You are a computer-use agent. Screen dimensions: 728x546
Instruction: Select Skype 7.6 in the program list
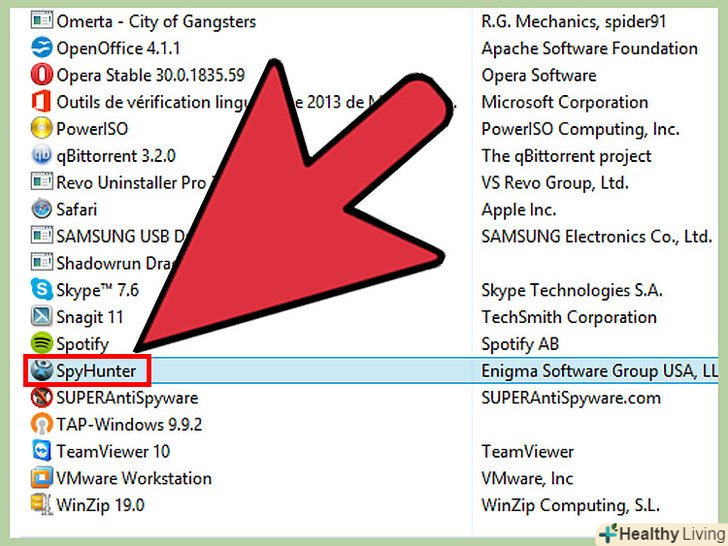[98, 291]
